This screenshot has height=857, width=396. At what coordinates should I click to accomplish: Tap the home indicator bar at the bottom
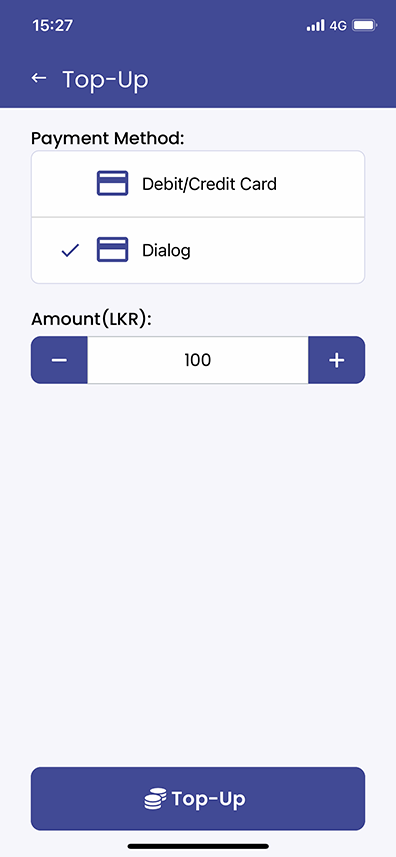198,846
